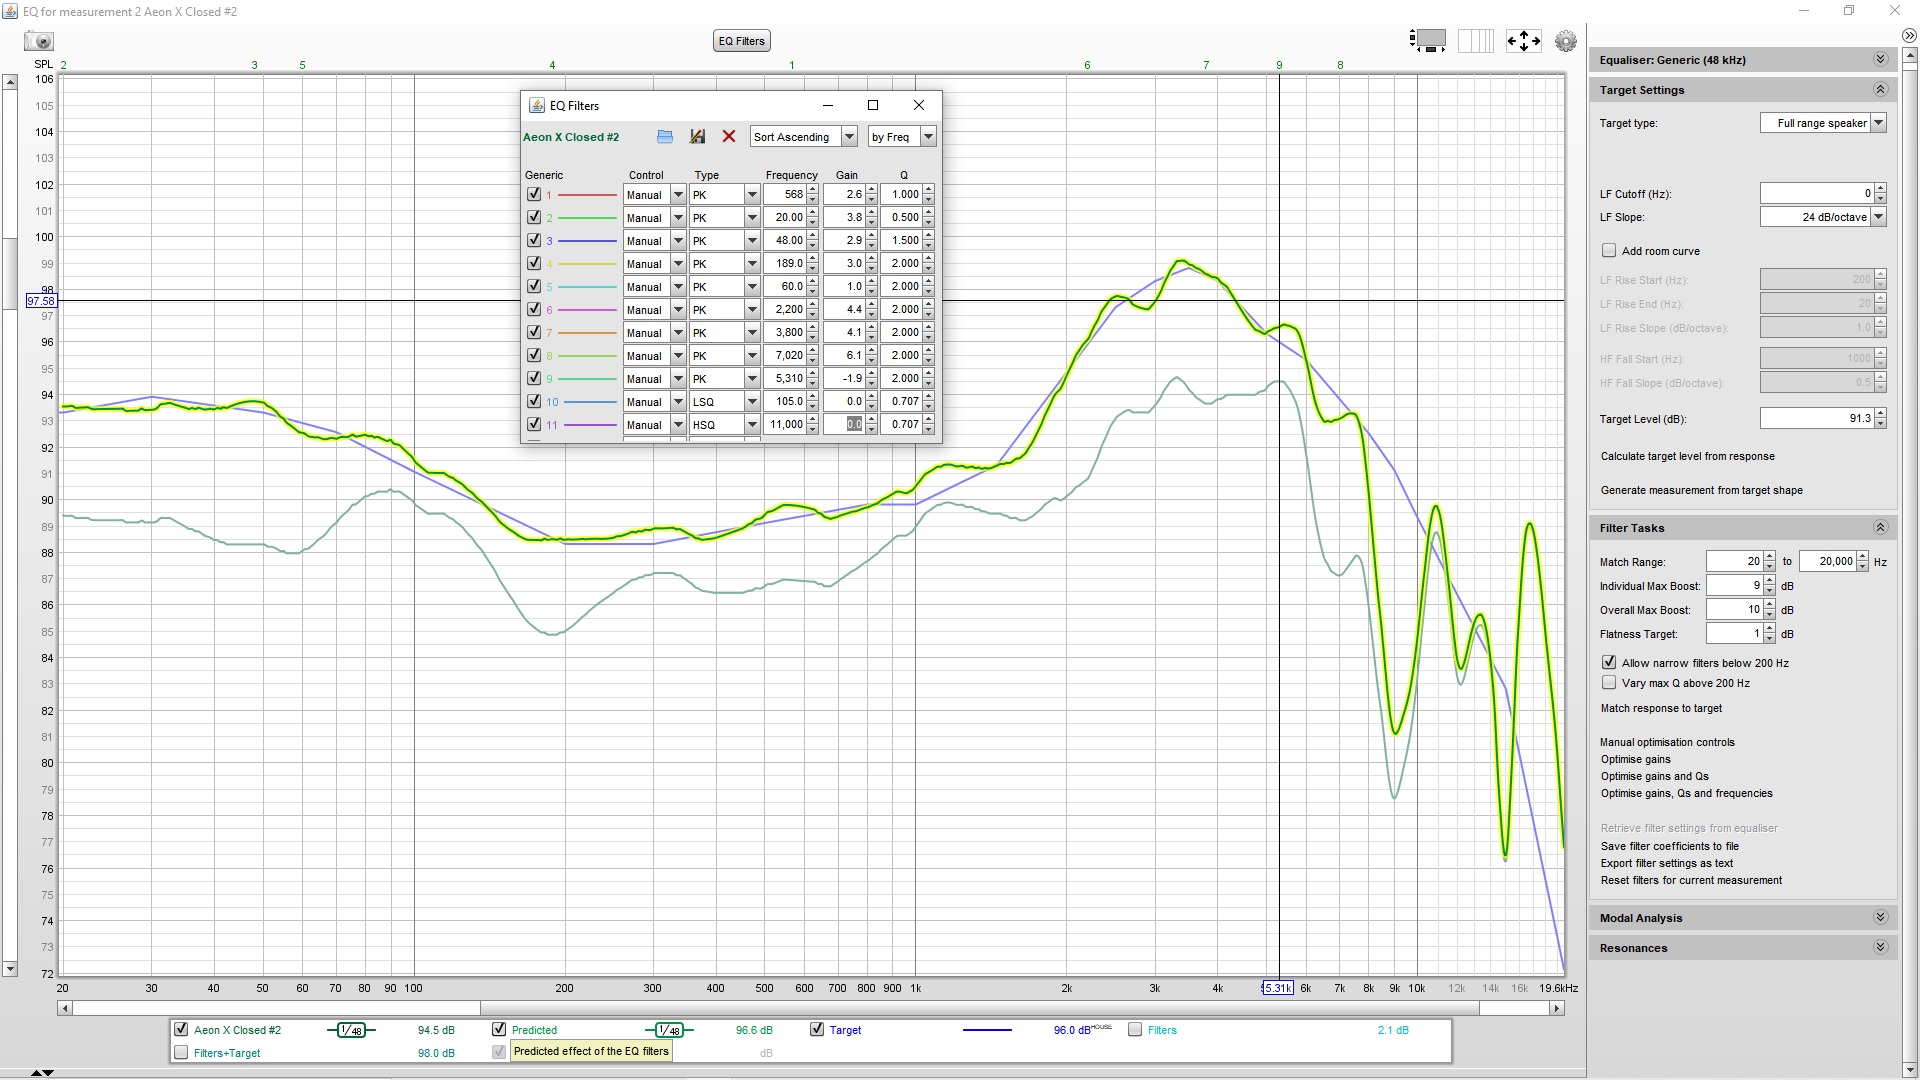The height and width of the screenshot is (1080, 1920).
Task: Adjust the Overall Max Boost stepper value
Action: [x=1767, y=609]
